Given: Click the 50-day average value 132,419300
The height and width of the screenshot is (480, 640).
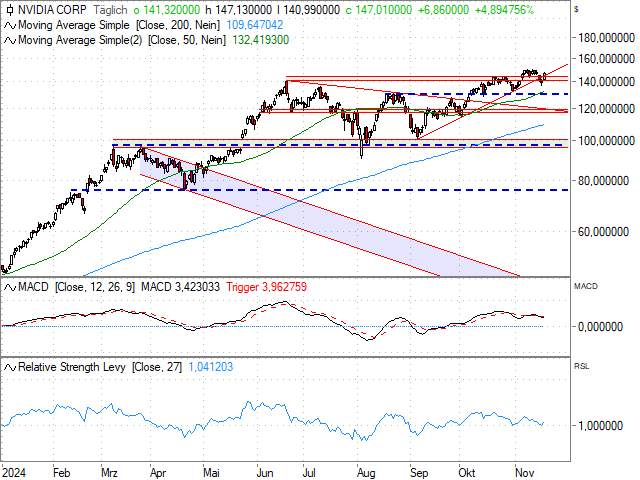Looking at the screenshot, I should point(260,40).
